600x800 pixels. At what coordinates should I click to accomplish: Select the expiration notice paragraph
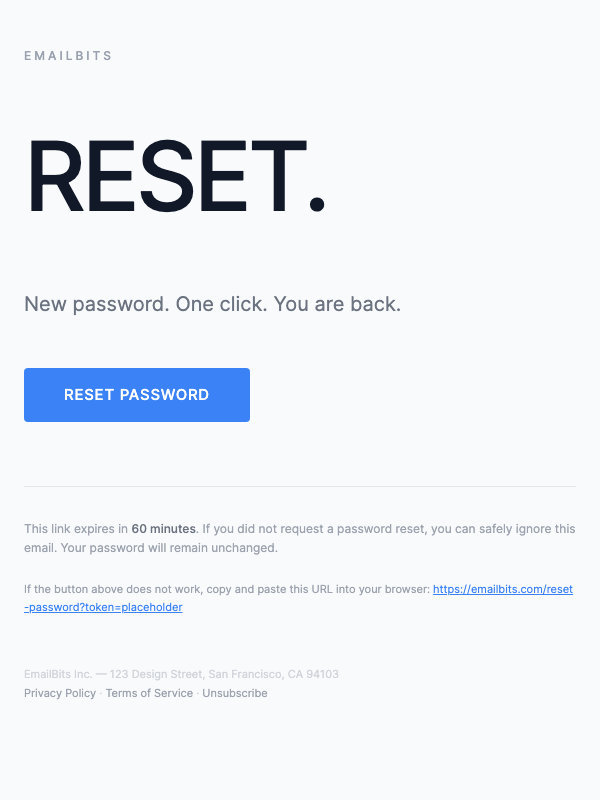pyautogui.click(x=299, y=538)
